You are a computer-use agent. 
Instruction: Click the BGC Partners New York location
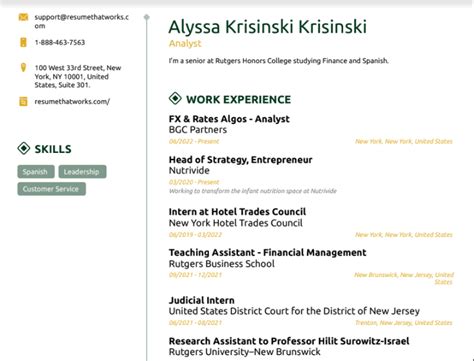click(404, 141)
